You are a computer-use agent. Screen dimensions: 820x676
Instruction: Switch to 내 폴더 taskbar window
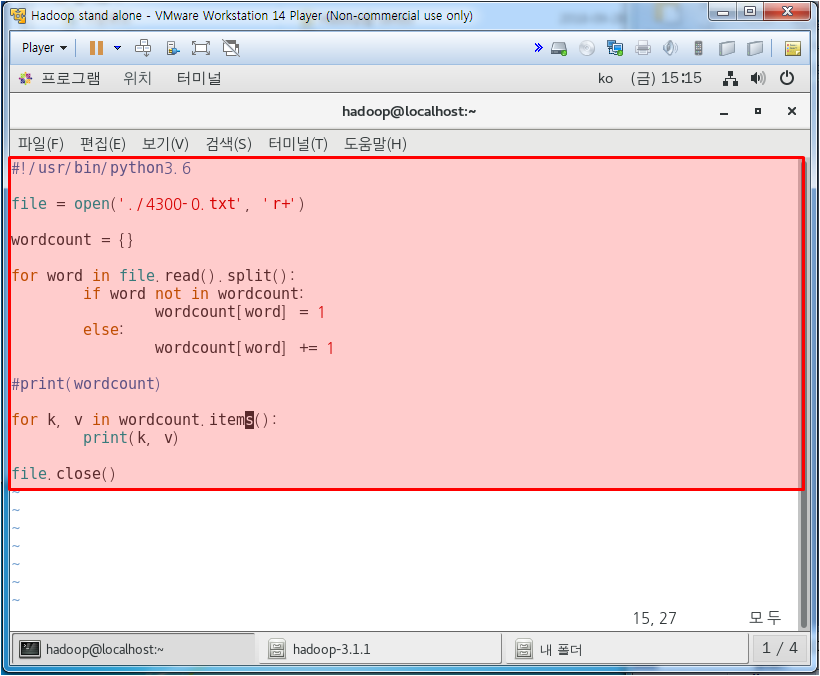tap(627, 649)
